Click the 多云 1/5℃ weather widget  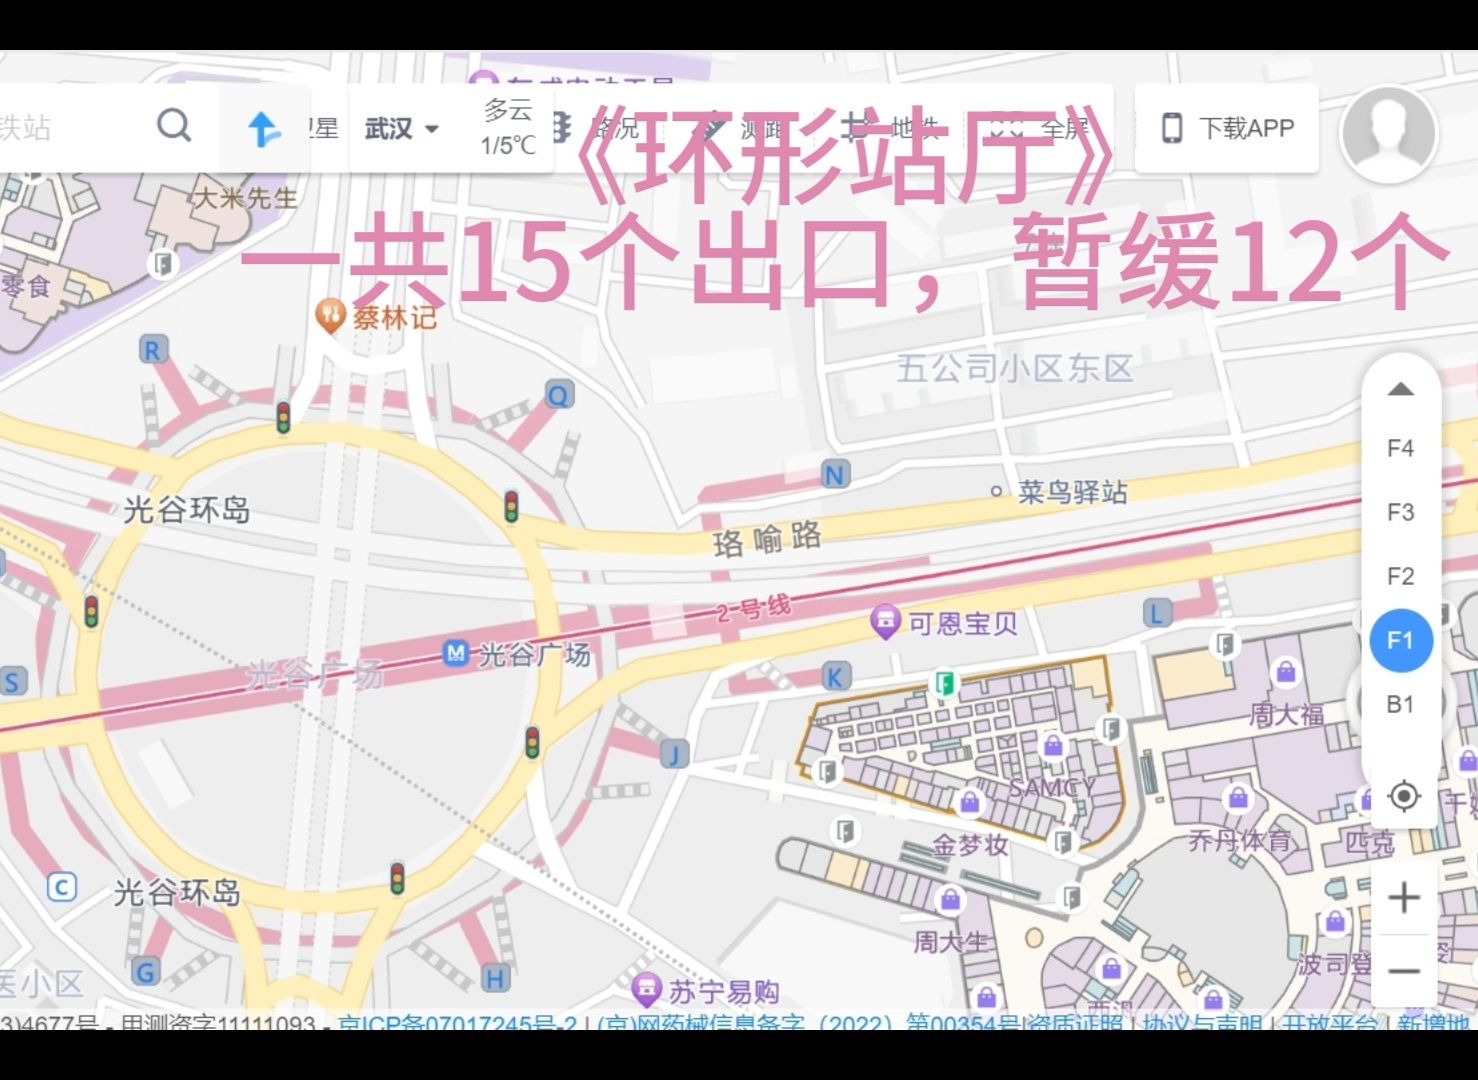click(x=509, y=127)
